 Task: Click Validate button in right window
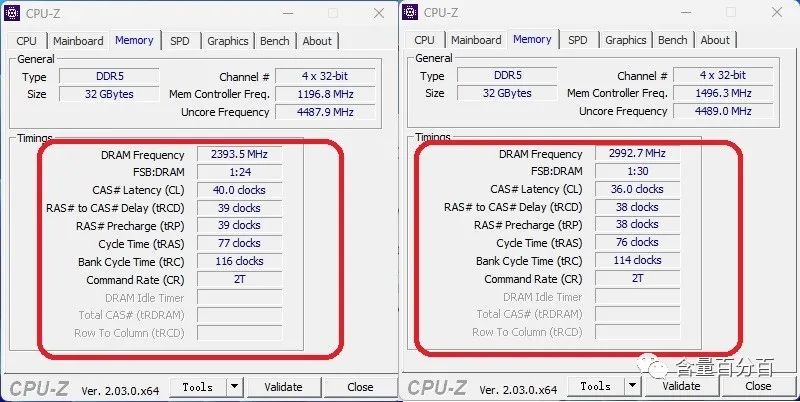(x=681, y=386)
